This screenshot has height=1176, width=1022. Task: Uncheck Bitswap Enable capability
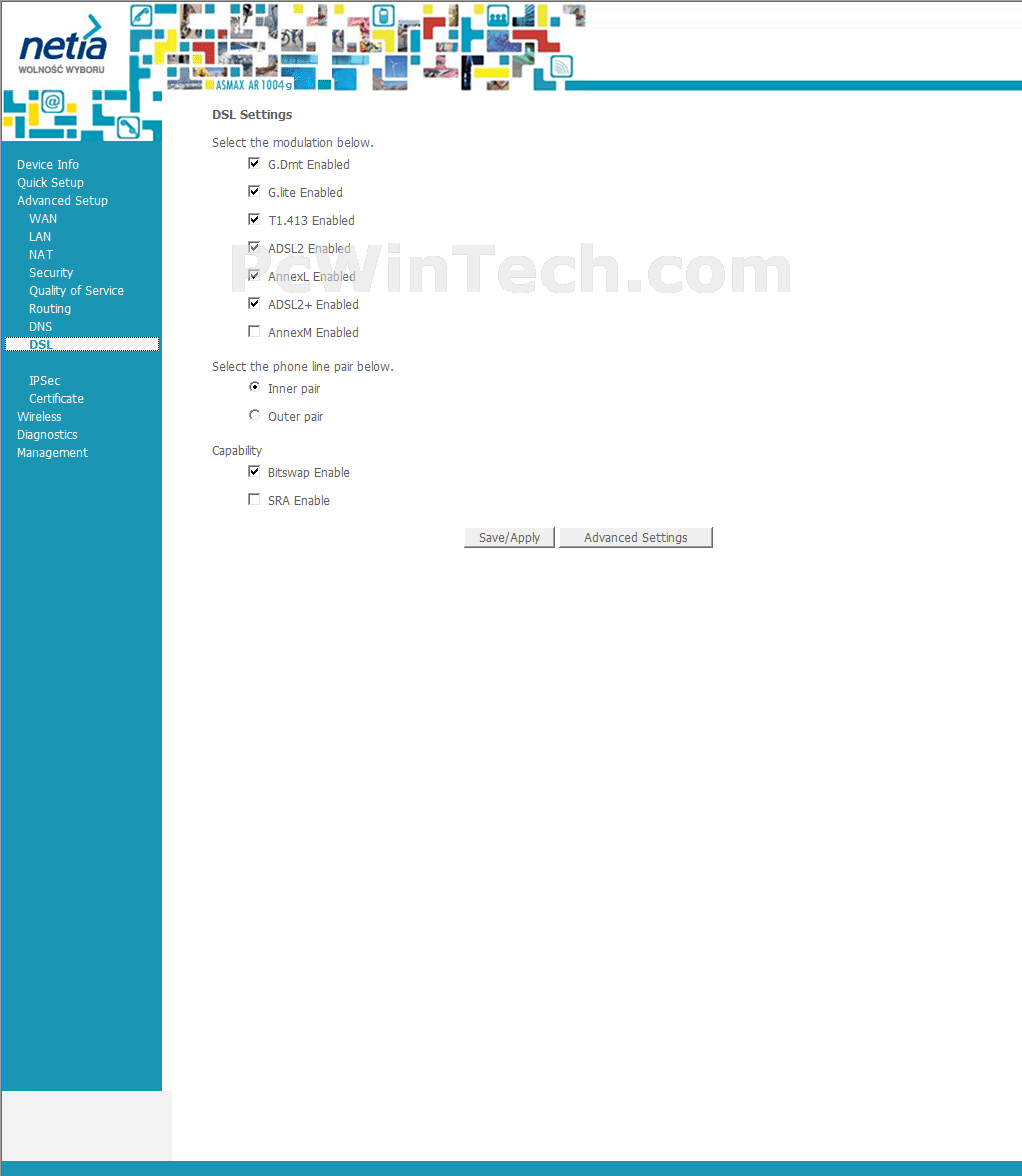tap(254, 471)
